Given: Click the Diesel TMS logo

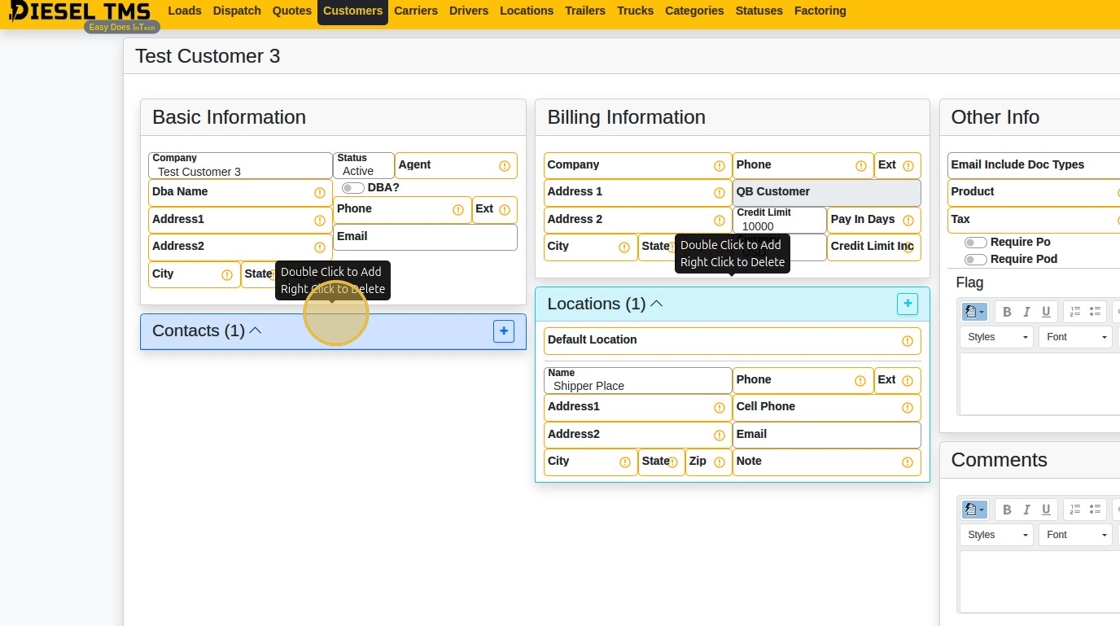Looking at the screenshot, I should point(80,13).
